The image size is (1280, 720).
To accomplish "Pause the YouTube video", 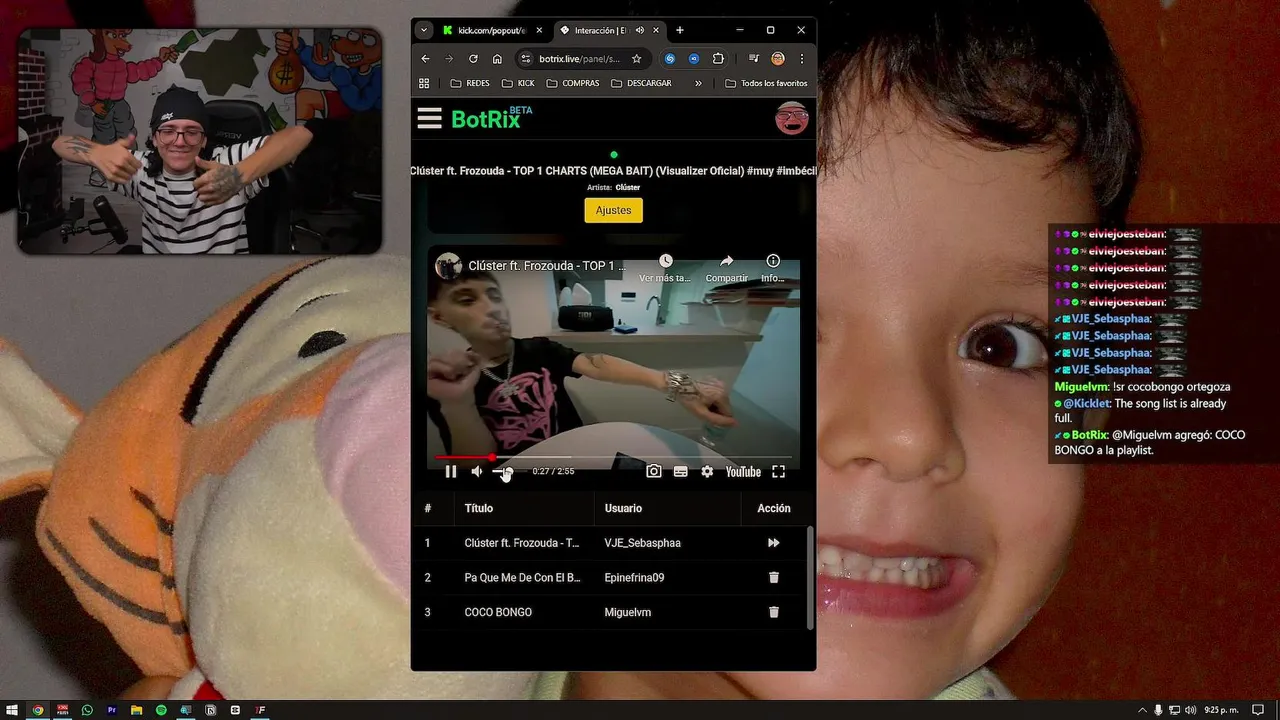I will pyautogui.click(x=451, y=472).
